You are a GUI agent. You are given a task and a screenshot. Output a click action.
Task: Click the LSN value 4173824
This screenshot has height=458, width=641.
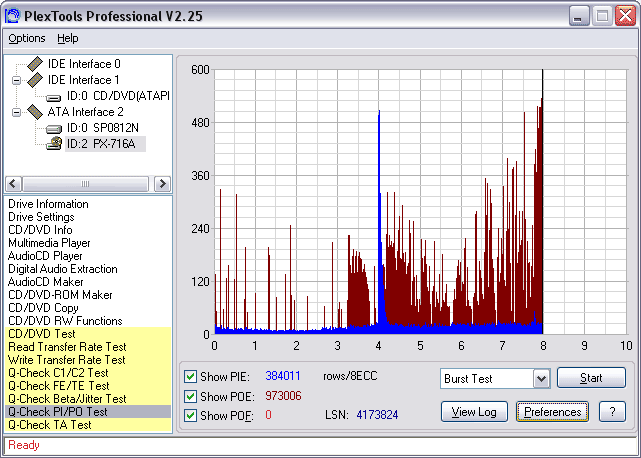click(x=377, y=415)
